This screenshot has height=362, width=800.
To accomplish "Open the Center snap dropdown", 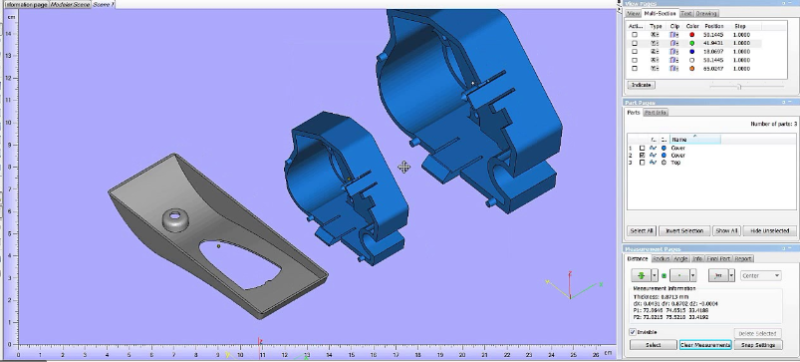I will 760,275.
